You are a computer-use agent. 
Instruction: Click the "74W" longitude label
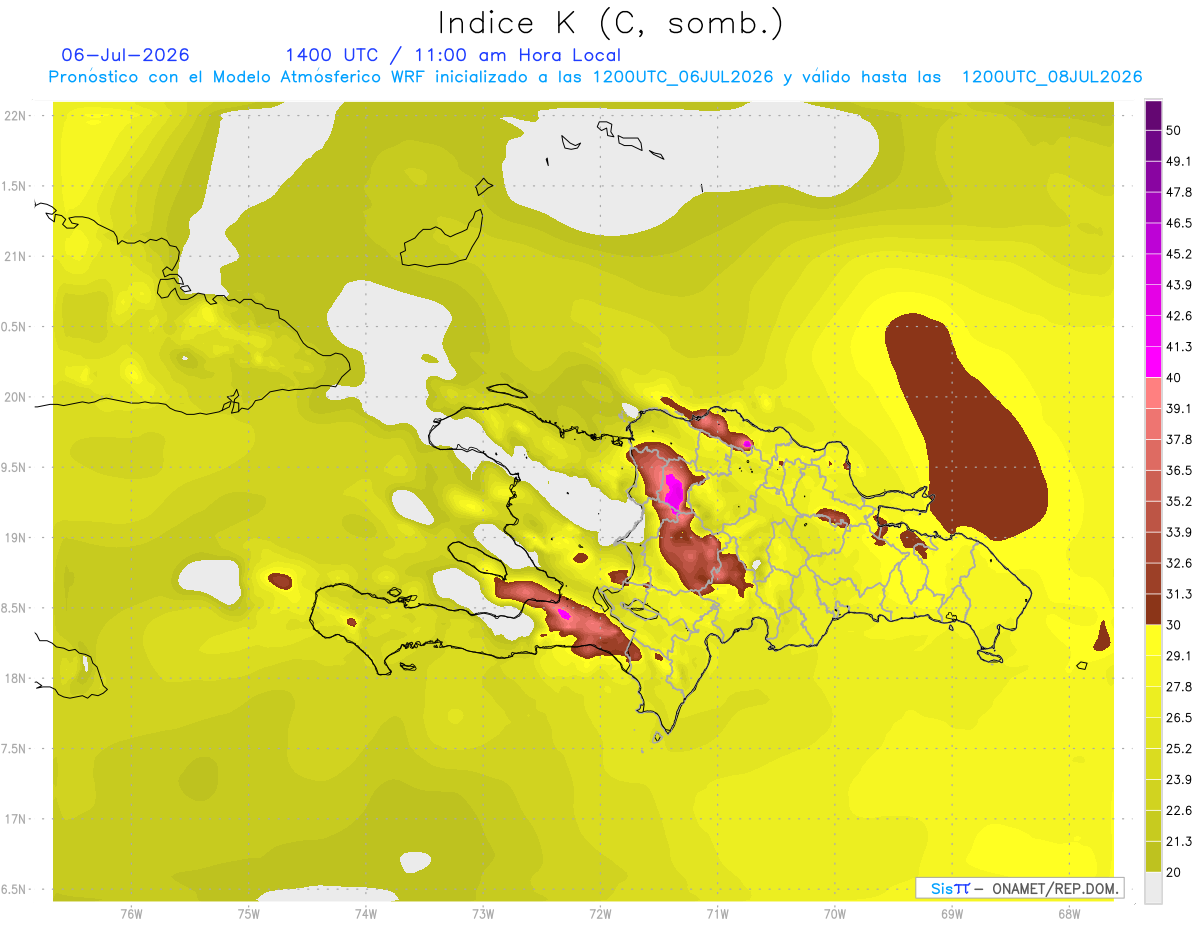(x=366, y=913)
